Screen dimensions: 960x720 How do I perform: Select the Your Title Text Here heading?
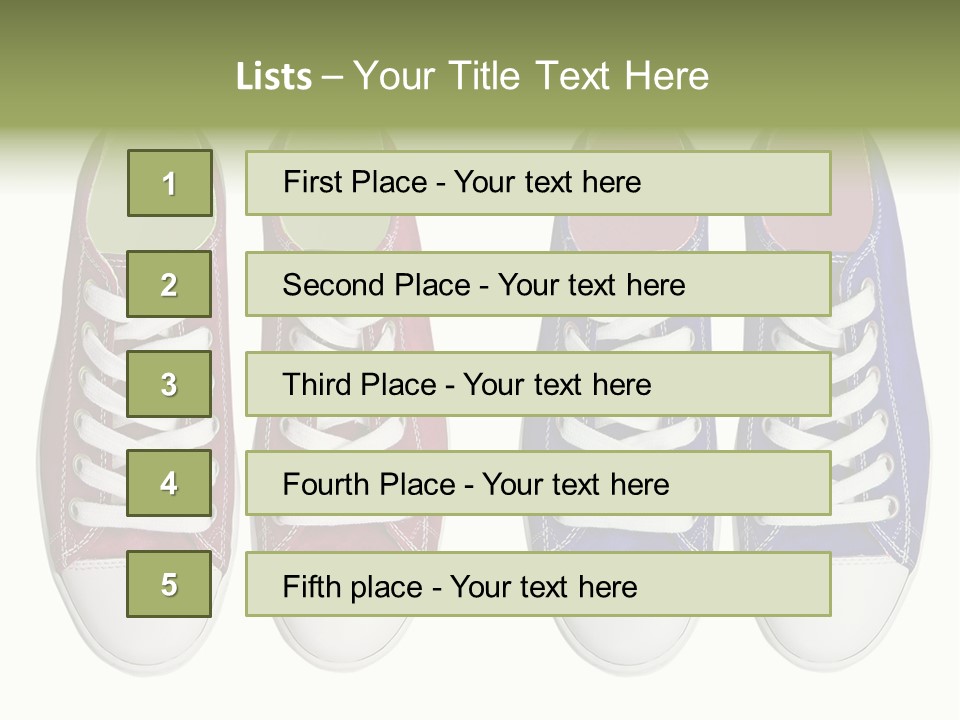pos(531,76)
